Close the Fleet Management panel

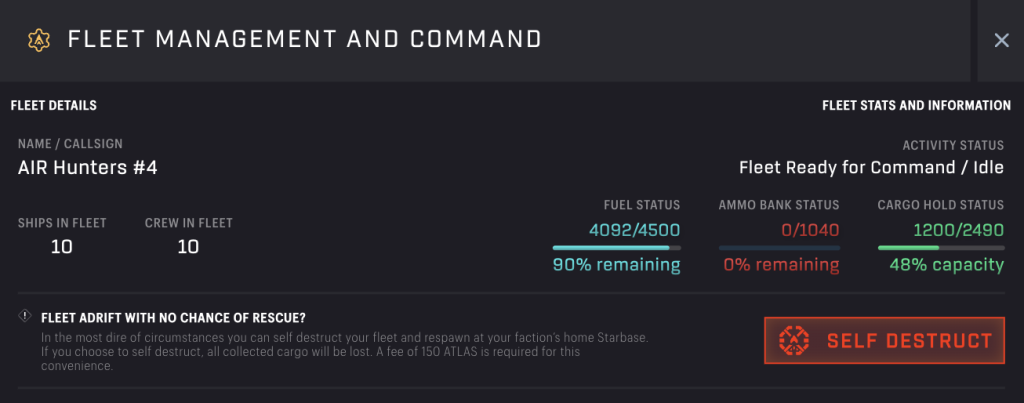point(1001,40)
